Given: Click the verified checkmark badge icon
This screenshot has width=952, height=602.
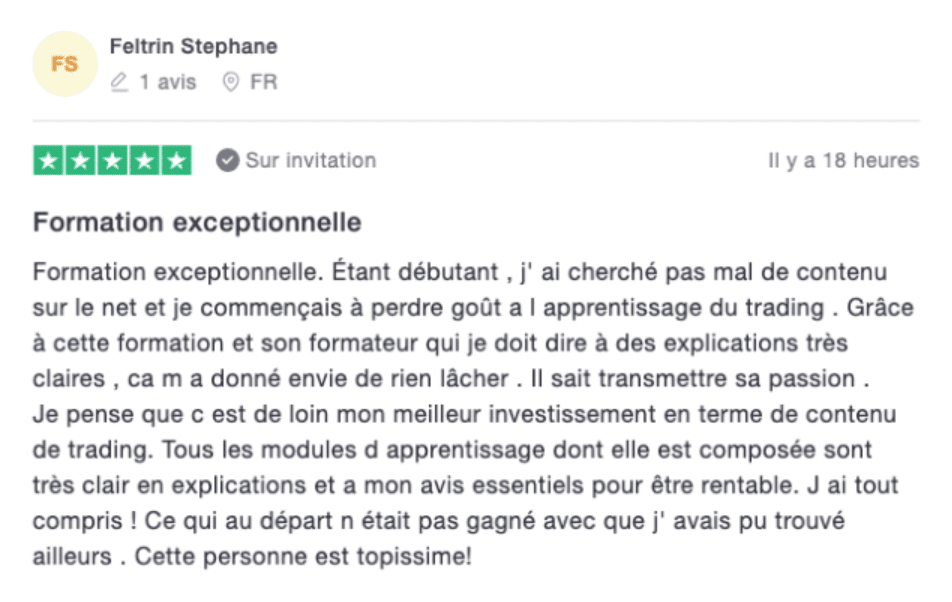Looking at the screenshot, I should coord(228,160).
